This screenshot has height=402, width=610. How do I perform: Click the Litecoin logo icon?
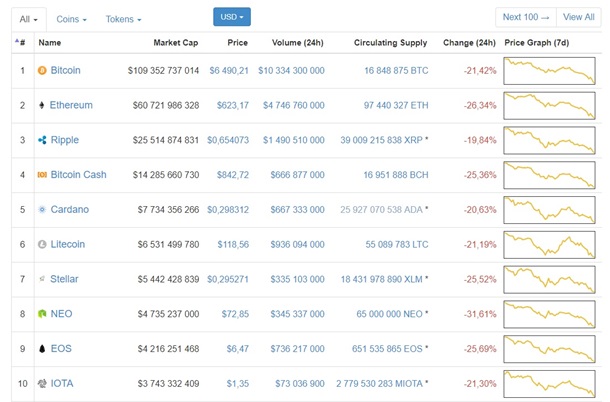(x=42, y=244)
